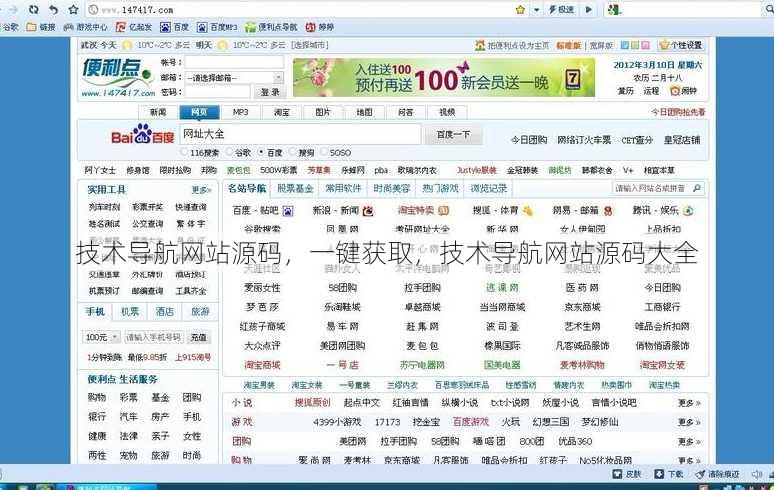Click the yellow bookmark star in the address bar

(x=520, y=9)
